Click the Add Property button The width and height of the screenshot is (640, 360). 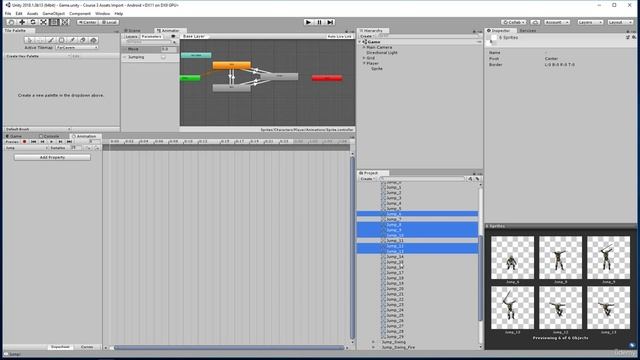tap(52, 157)
